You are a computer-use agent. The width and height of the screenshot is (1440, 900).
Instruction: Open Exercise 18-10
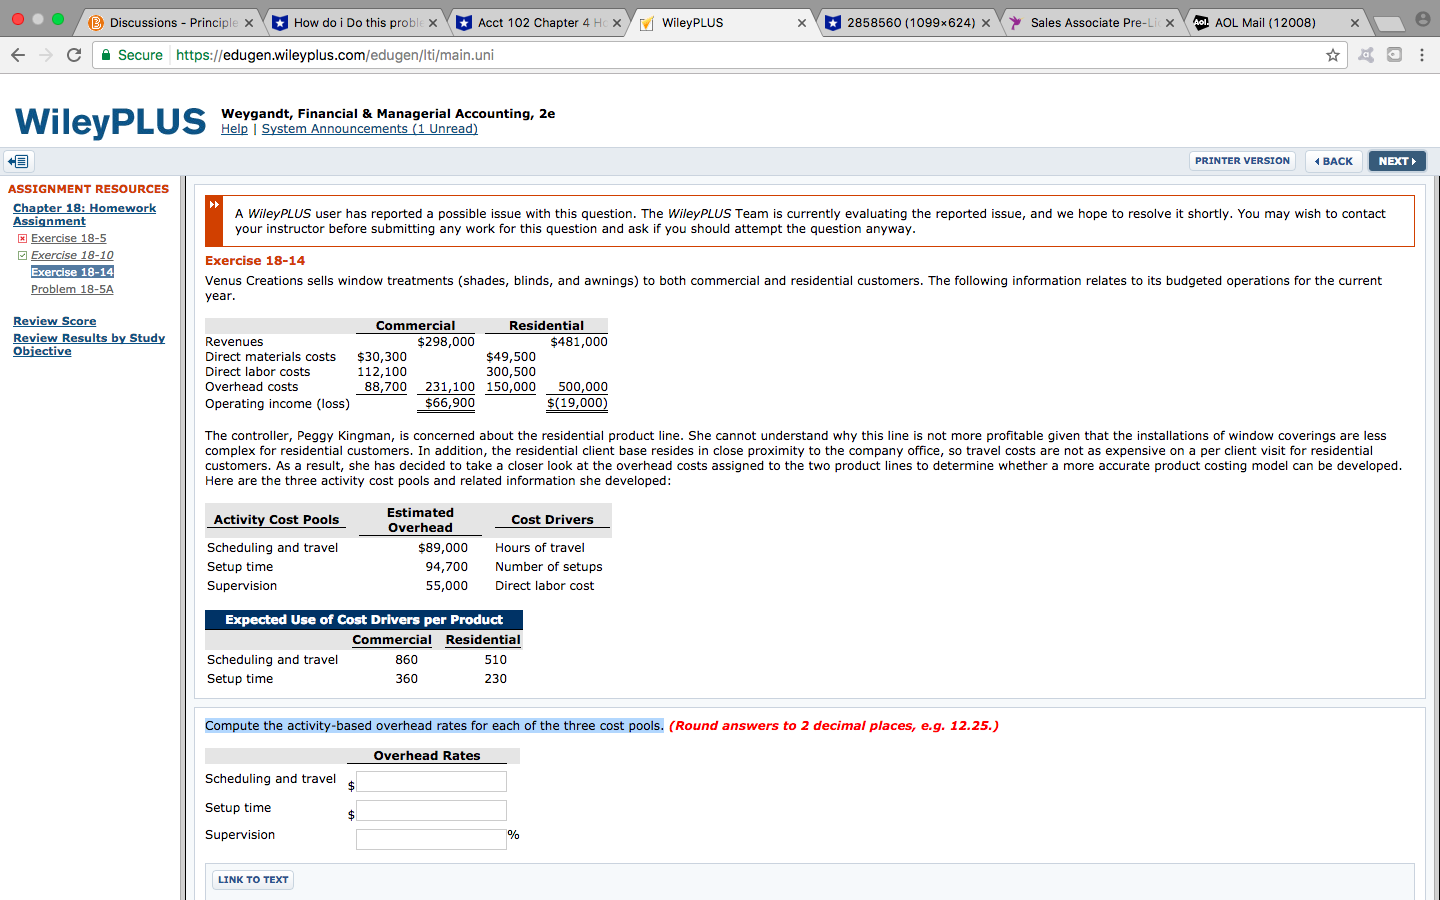click(x=72, y=255)
